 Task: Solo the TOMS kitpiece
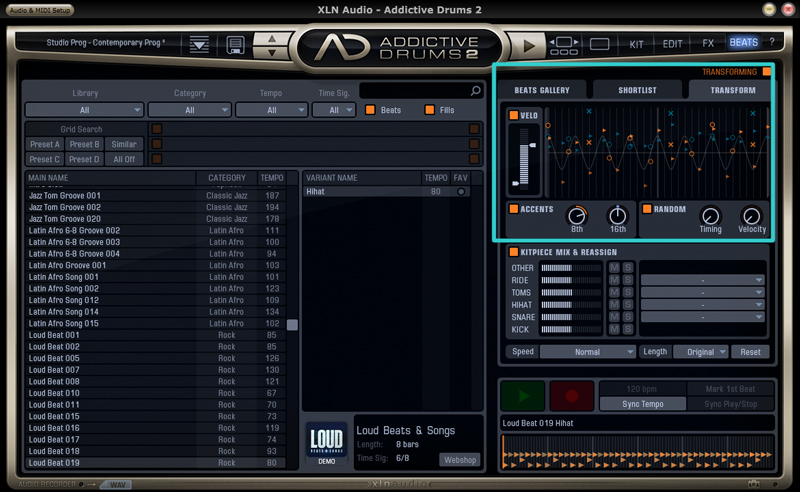pyautogui.click(x=628, y=292)
